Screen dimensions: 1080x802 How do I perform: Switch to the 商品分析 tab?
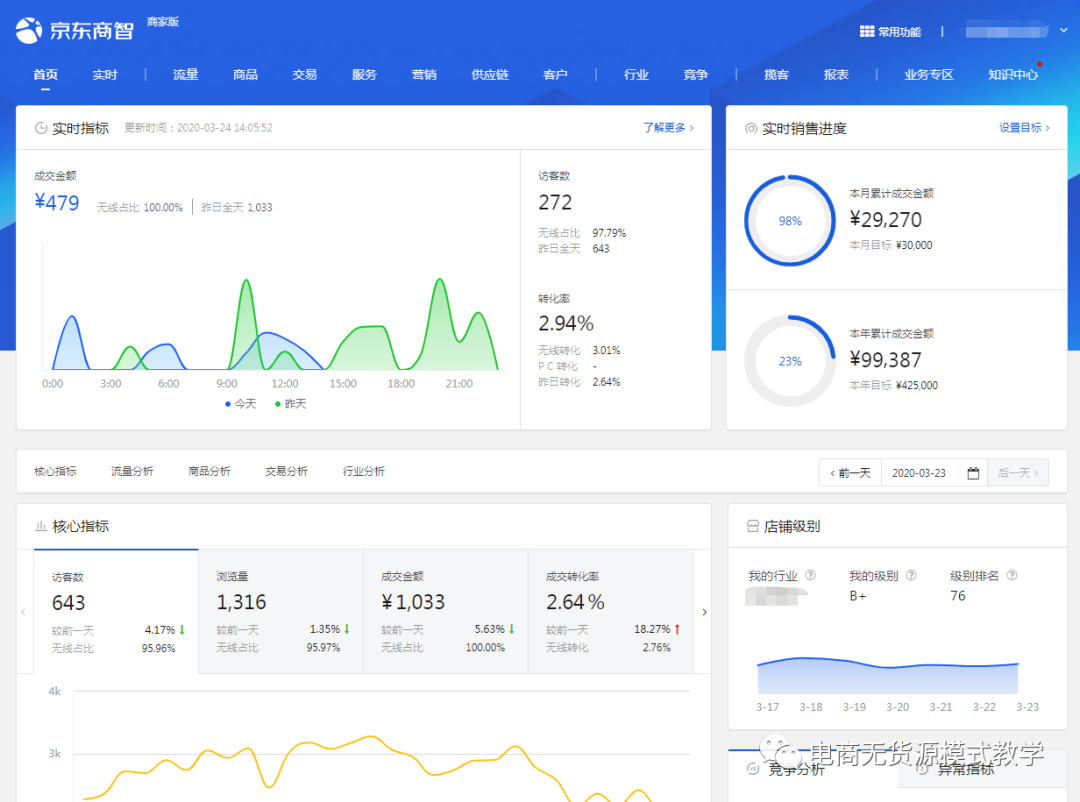(x=209, y=471)
